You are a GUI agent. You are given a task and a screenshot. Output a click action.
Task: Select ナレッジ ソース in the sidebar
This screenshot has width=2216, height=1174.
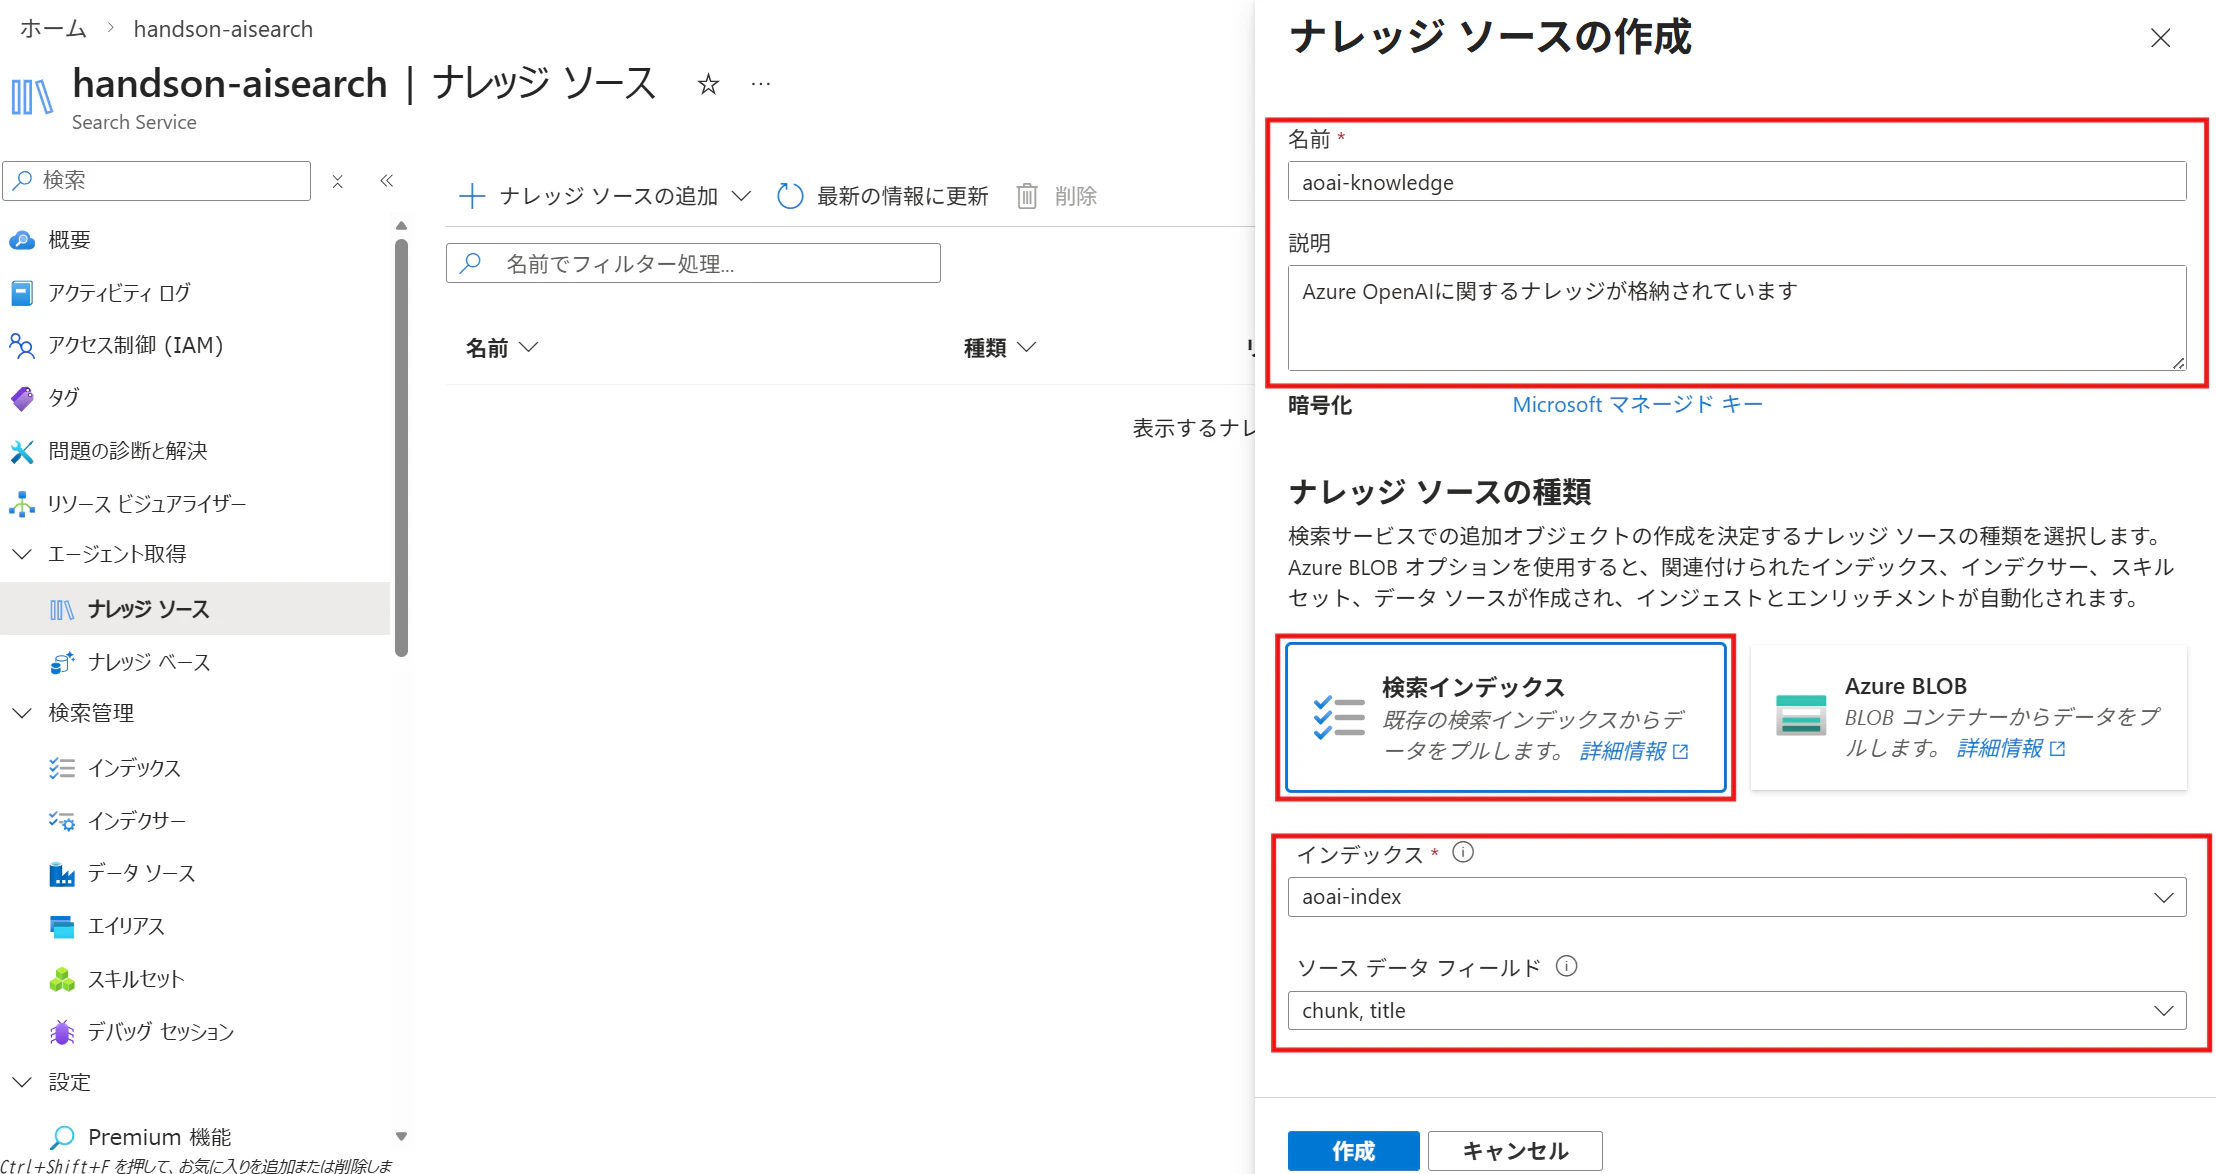point(195,609)
